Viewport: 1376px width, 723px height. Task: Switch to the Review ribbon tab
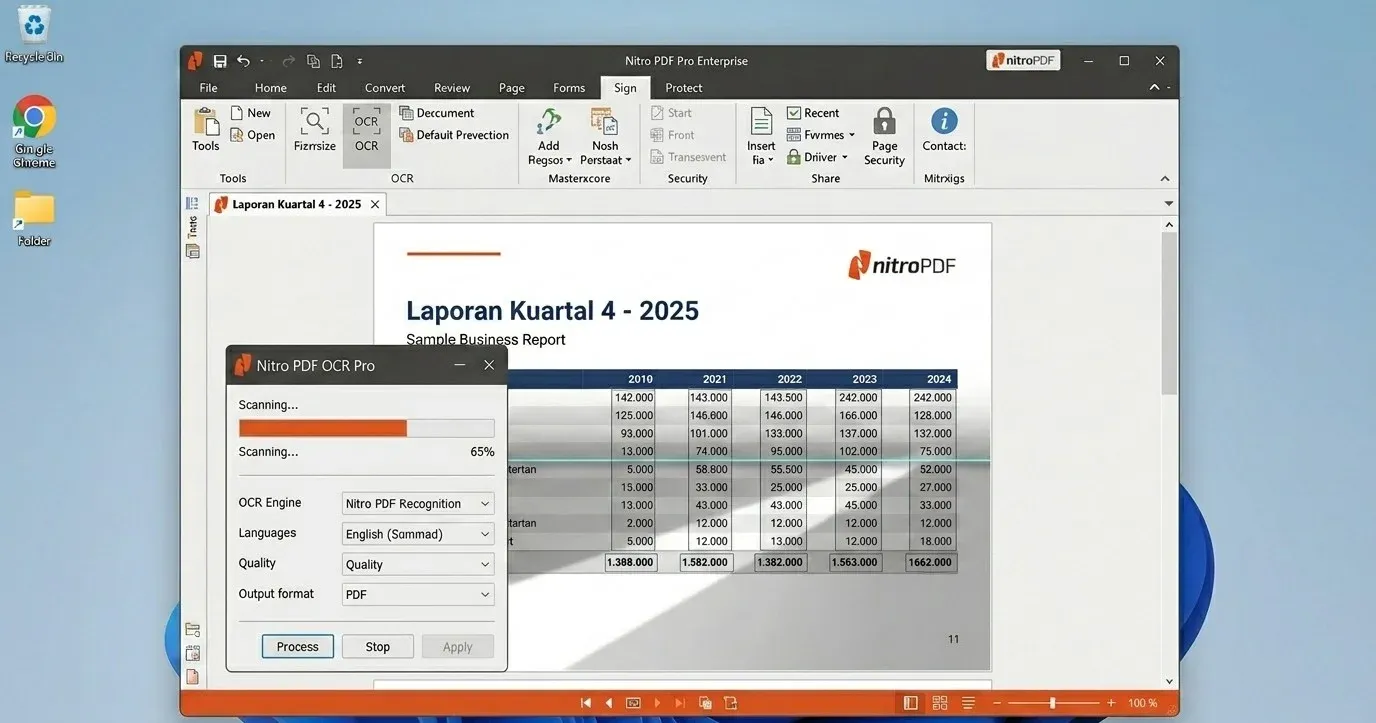[452, 88]
